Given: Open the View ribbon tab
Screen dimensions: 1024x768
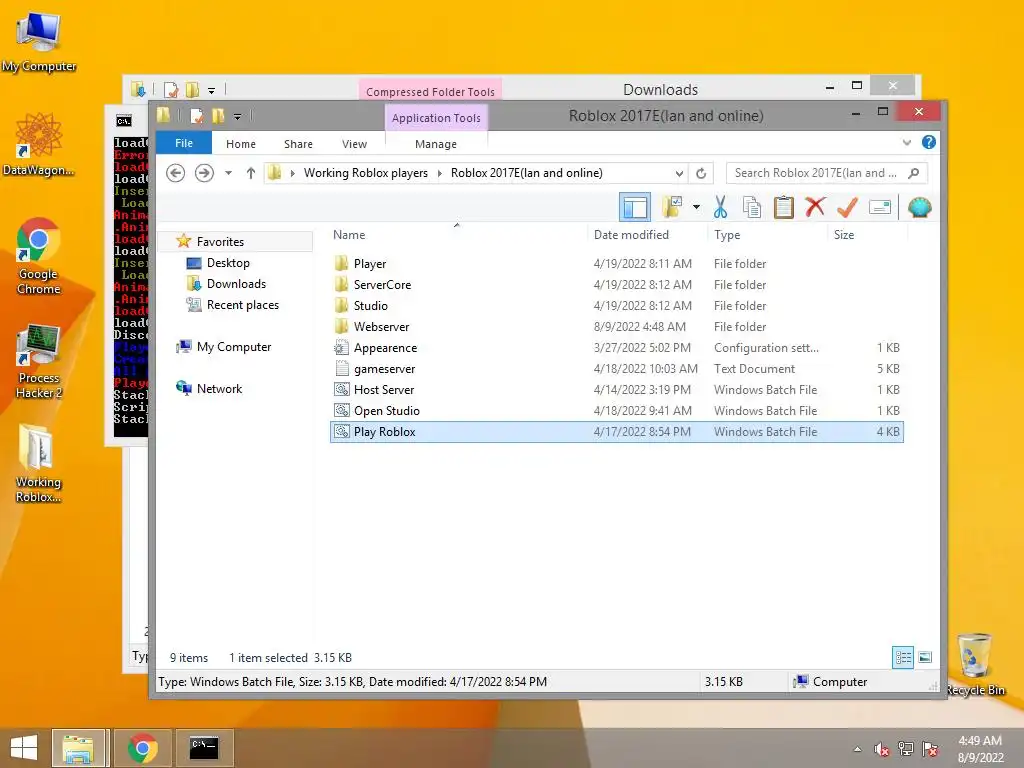Looking at the screenshot, I should pyautogui.click(x=355, y=144).
